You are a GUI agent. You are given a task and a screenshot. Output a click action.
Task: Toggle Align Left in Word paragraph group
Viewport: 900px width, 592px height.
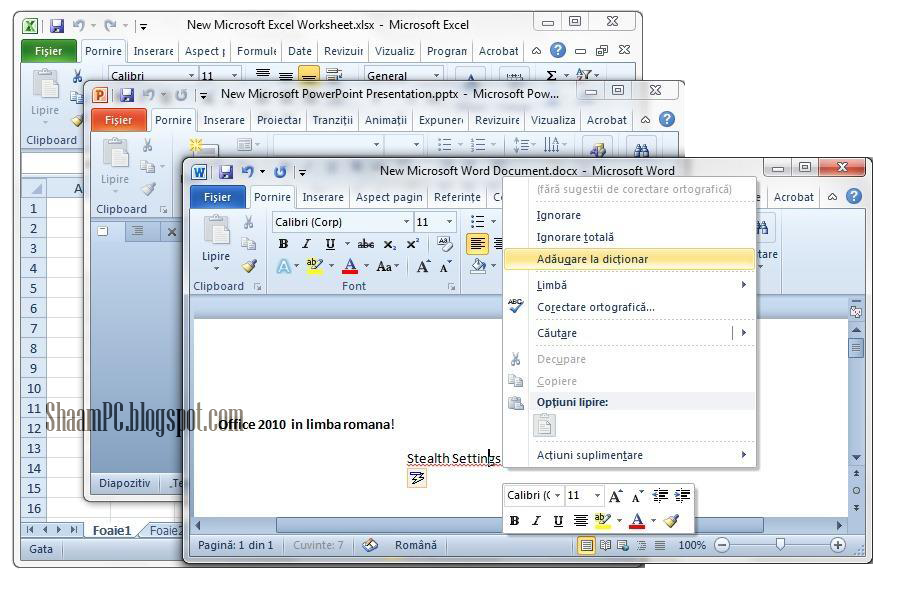click(x=477, y=244)
